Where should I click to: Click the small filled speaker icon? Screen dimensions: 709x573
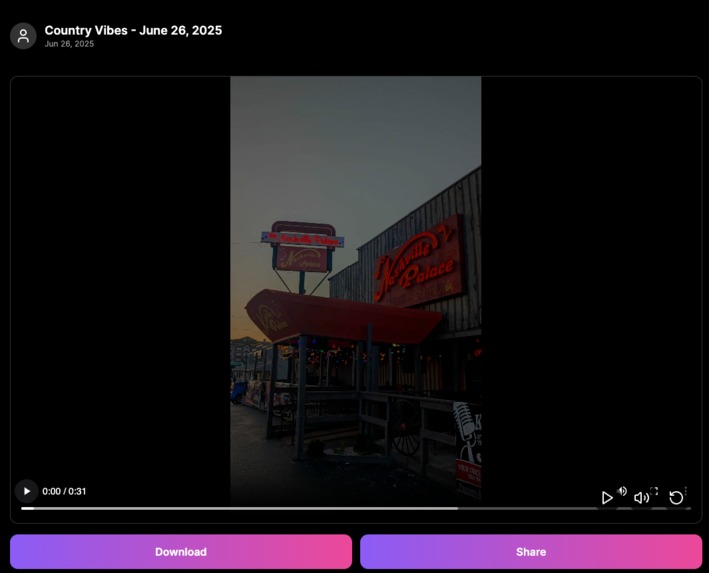[623, 491]
